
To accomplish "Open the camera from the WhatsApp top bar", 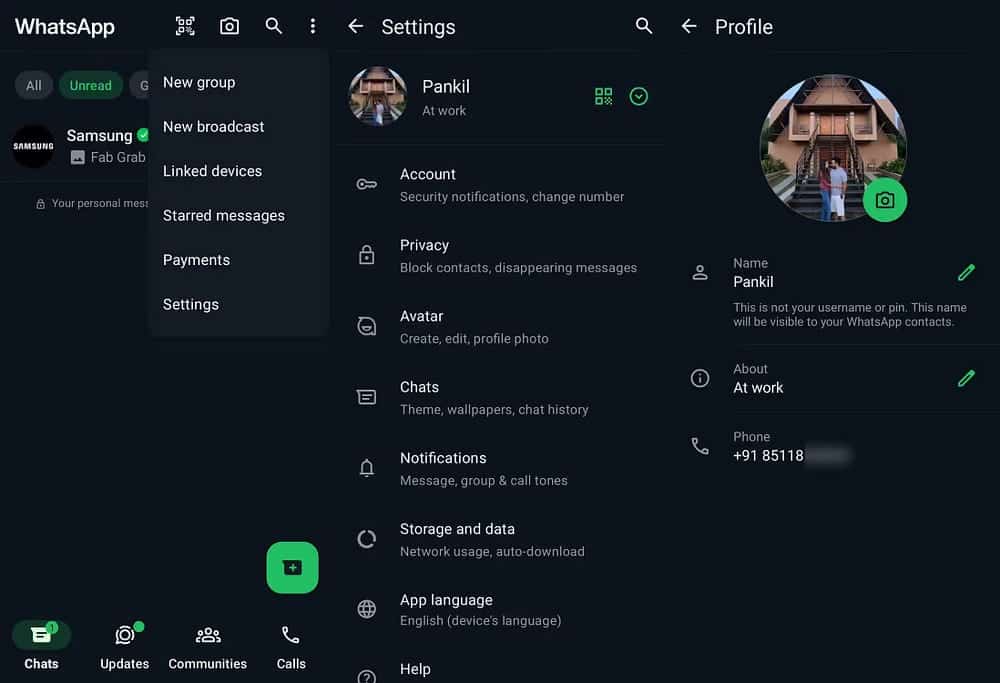I will coord(229,27).
